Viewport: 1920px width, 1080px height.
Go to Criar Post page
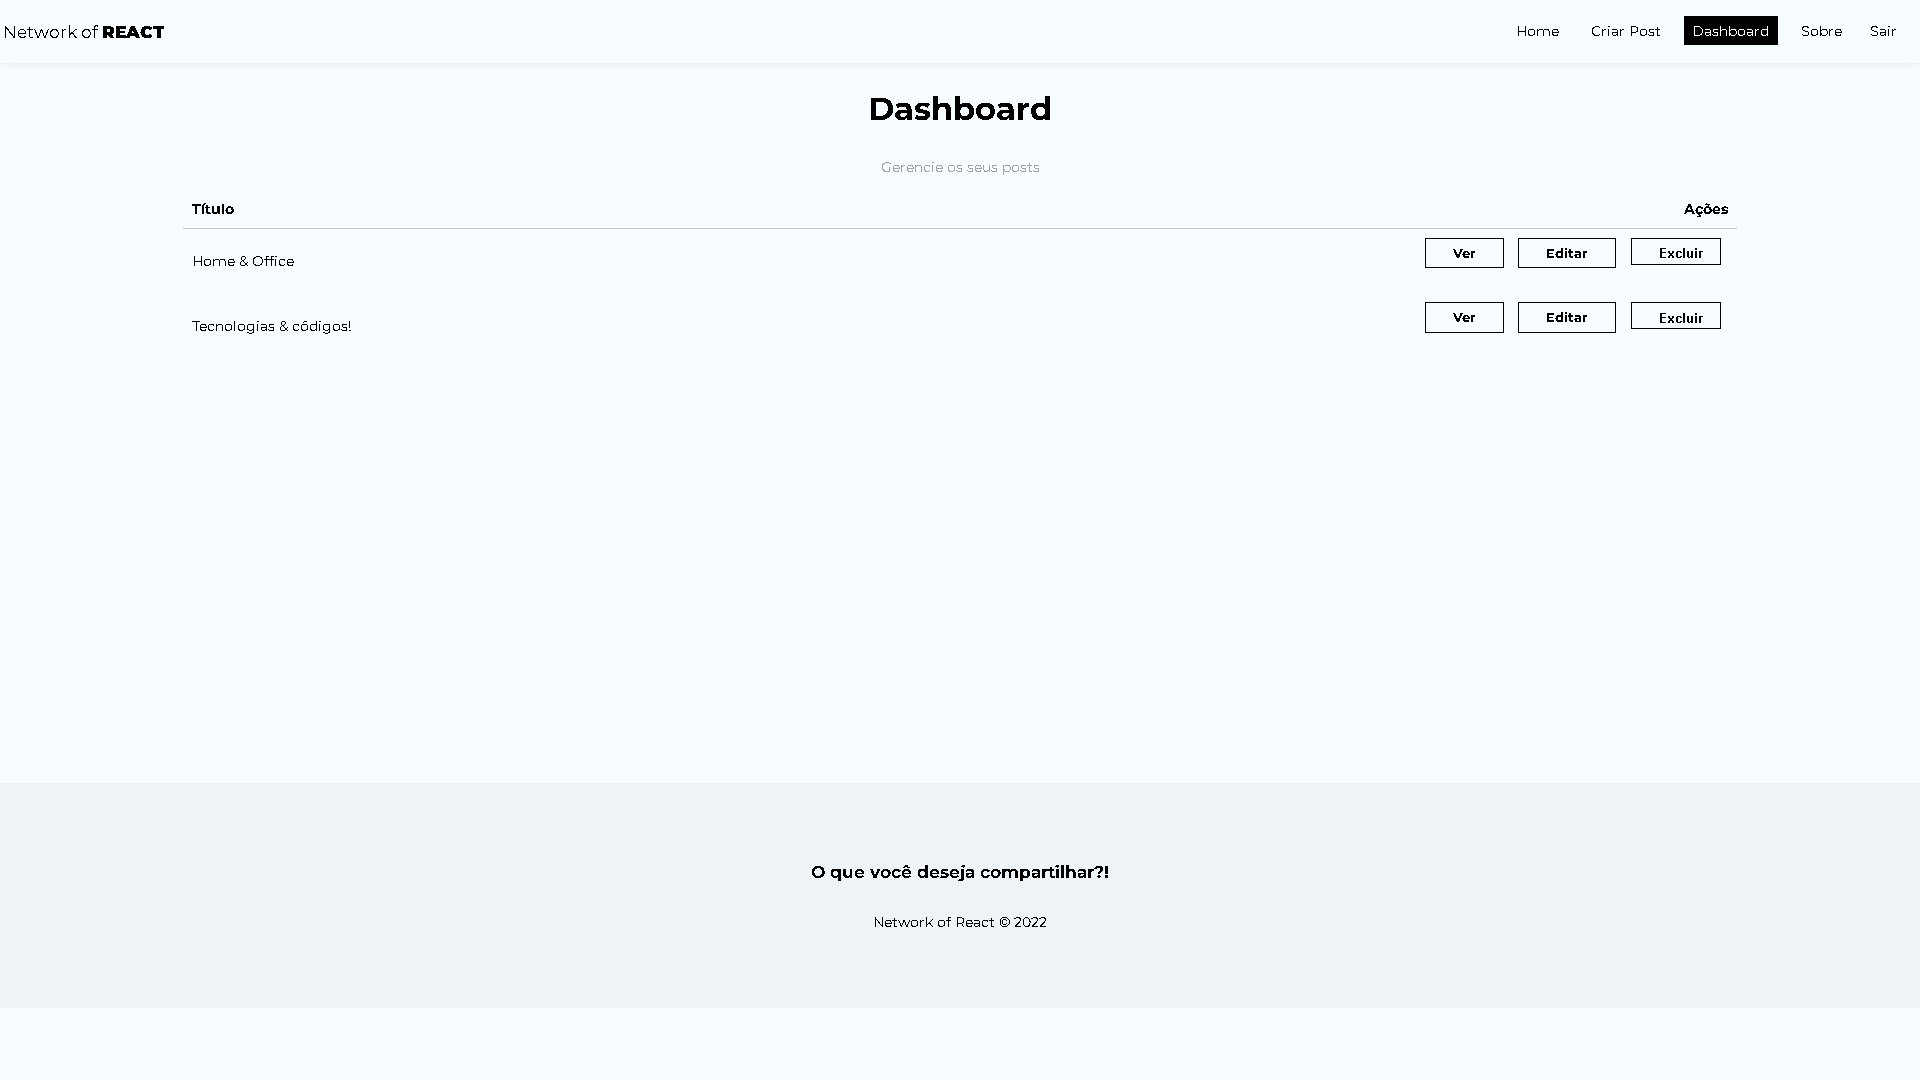click(1625, 31)
